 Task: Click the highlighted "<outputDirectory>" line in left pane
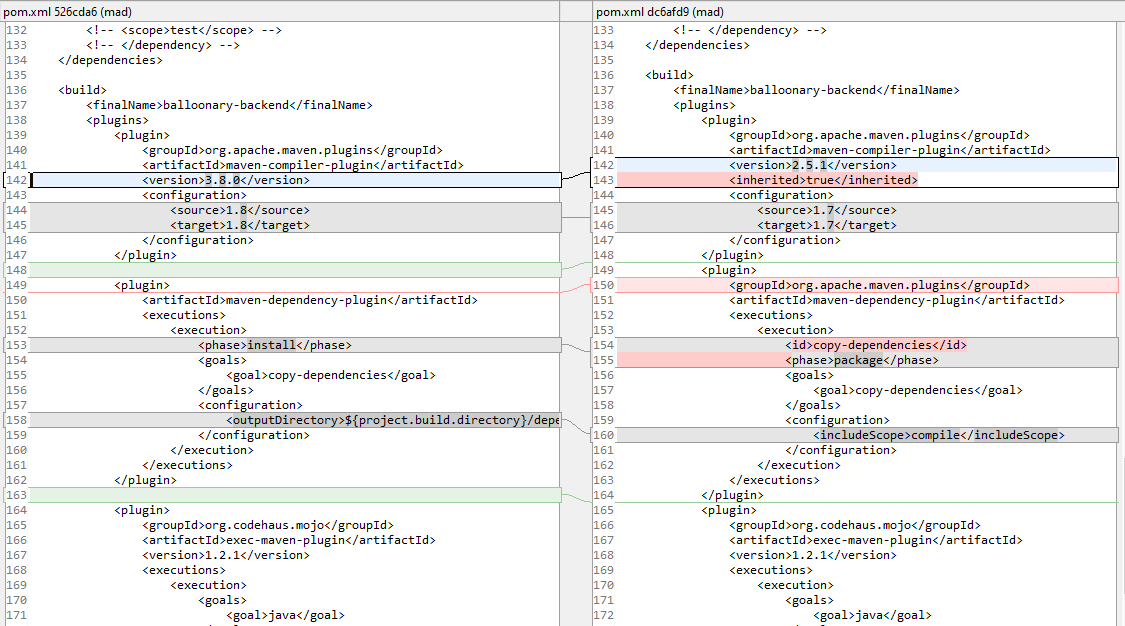click(350, 419)
